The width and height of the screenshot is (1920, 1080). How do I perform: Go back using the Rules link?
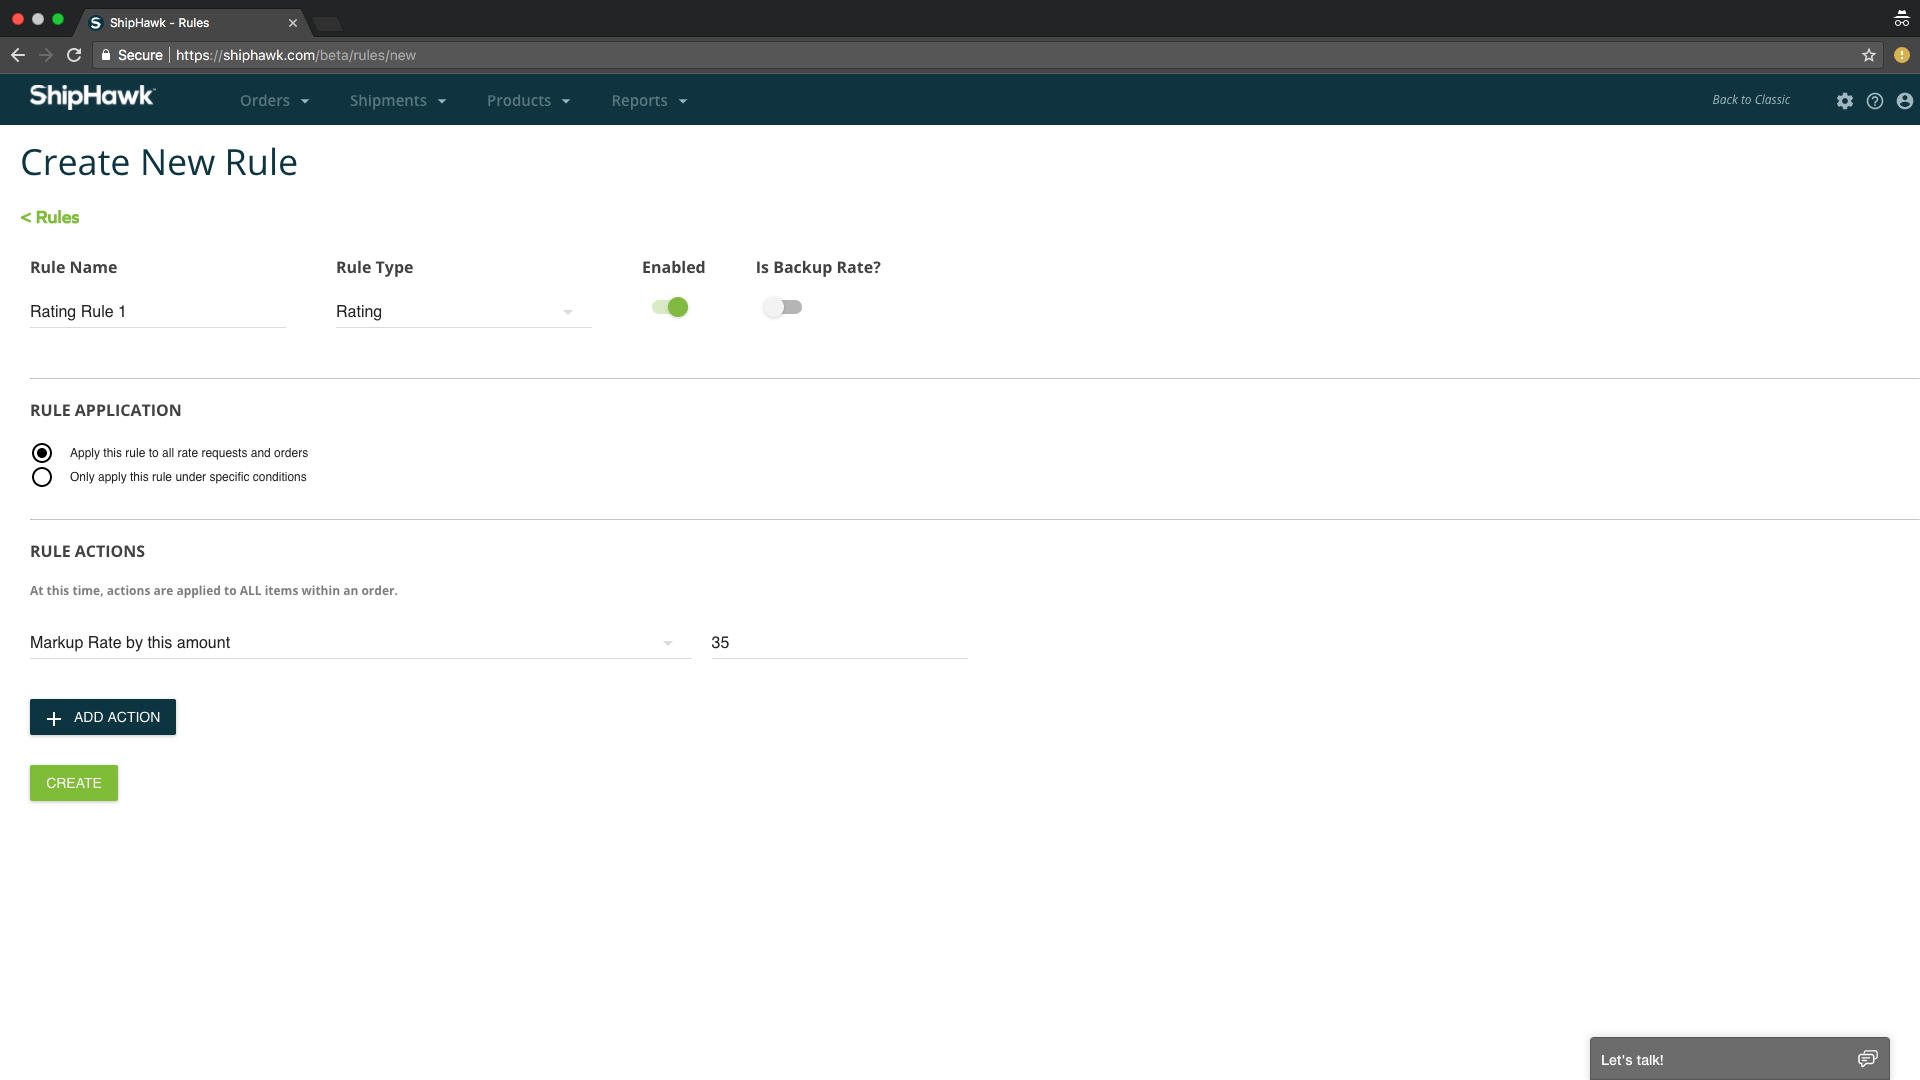point(50,217)
